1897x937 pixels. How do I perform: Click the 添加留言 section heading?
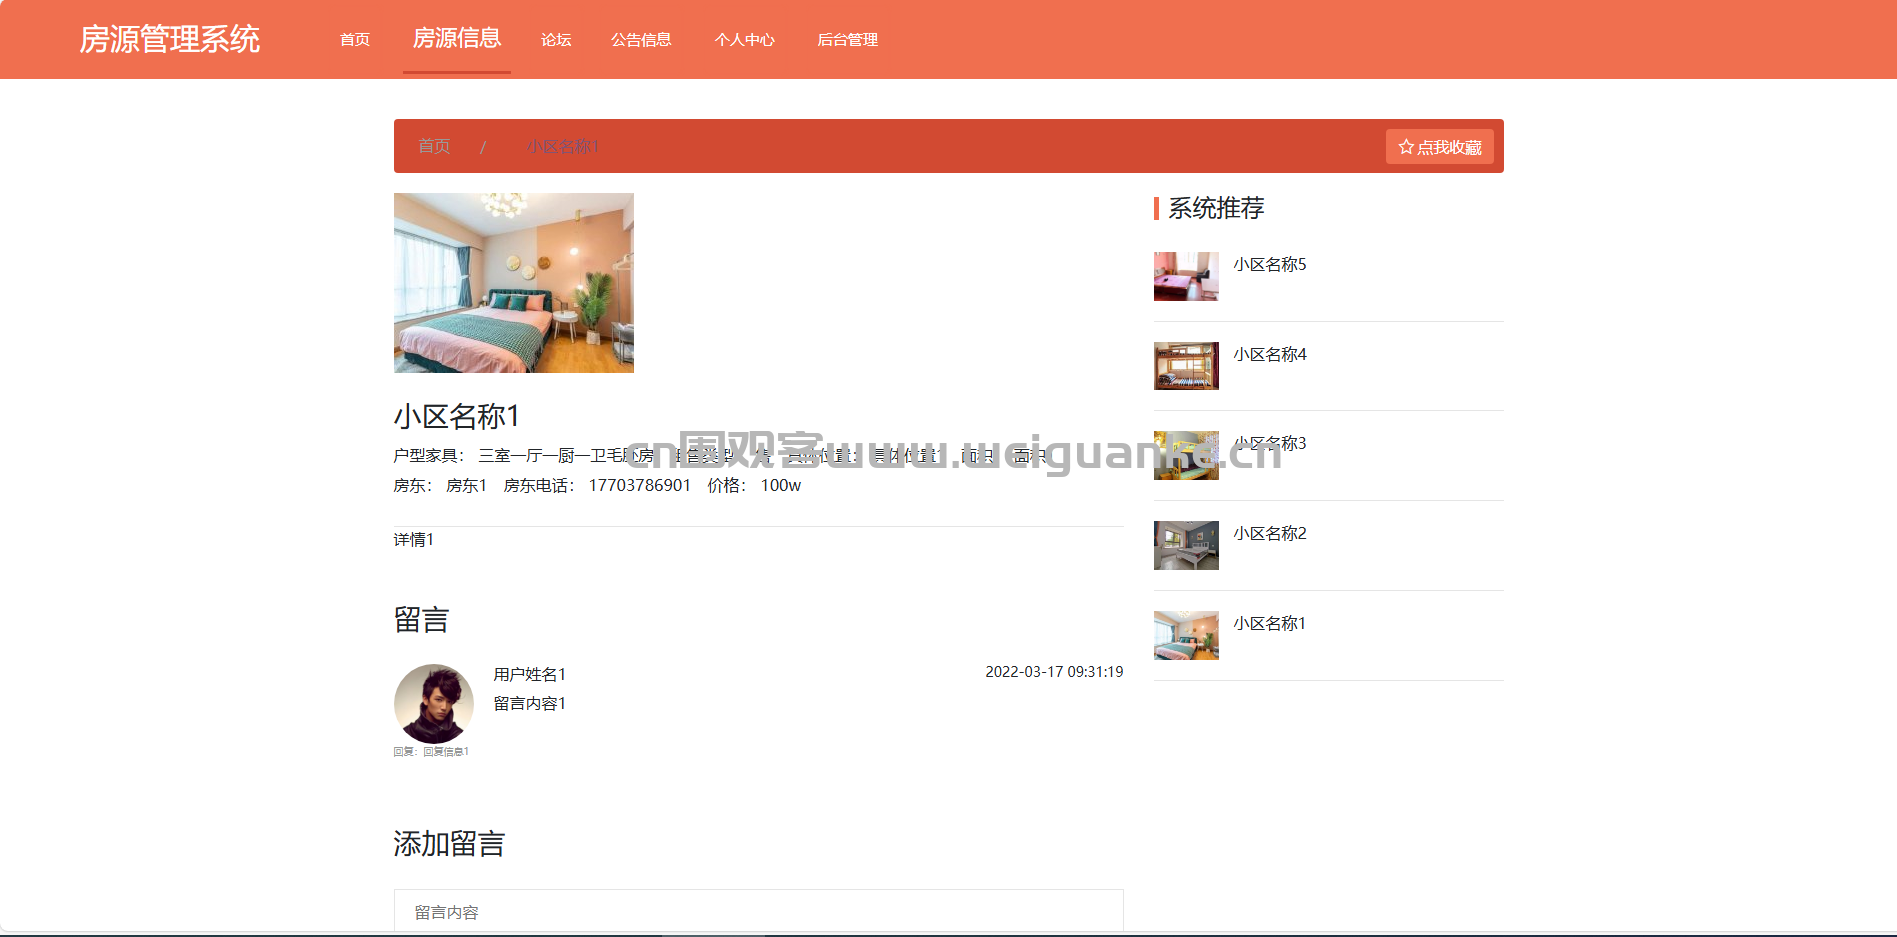449,844
